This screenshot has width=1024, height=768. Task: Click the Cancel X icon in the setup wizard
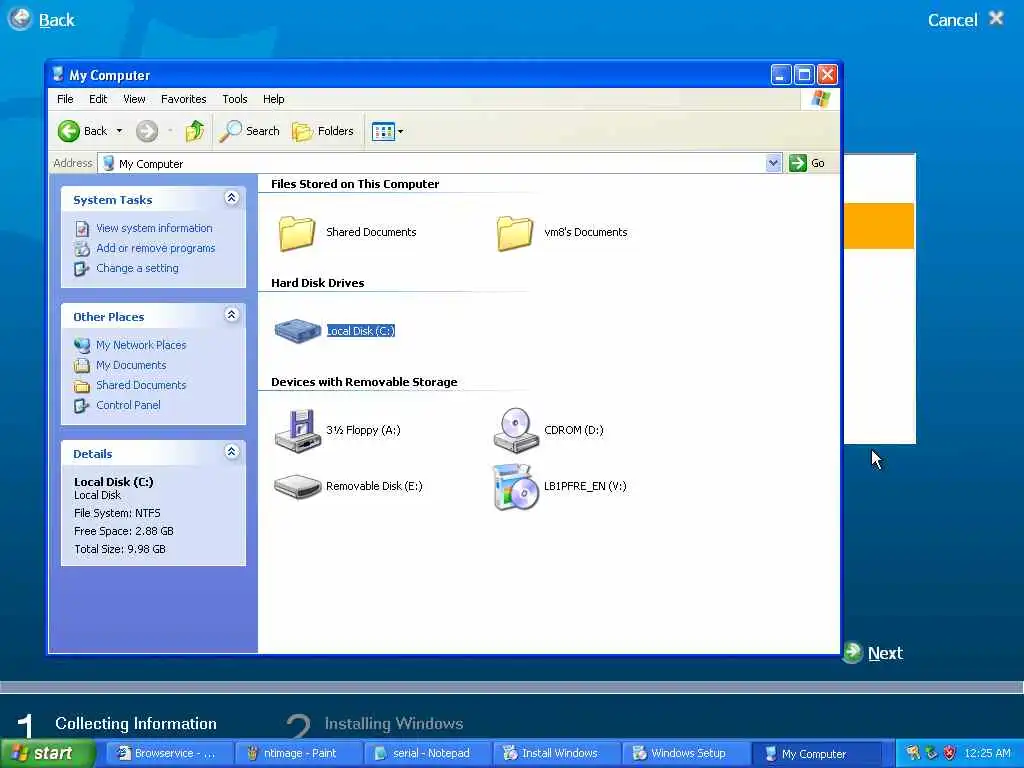pyautogui.click(x=996, y=18)
